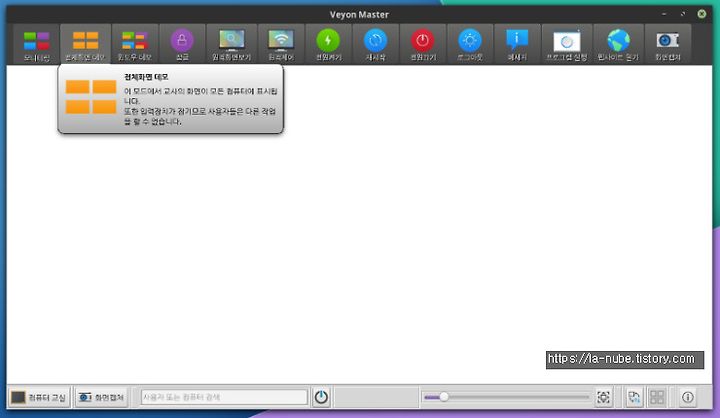Click the thumbnail size slider handle

(444, 397)
